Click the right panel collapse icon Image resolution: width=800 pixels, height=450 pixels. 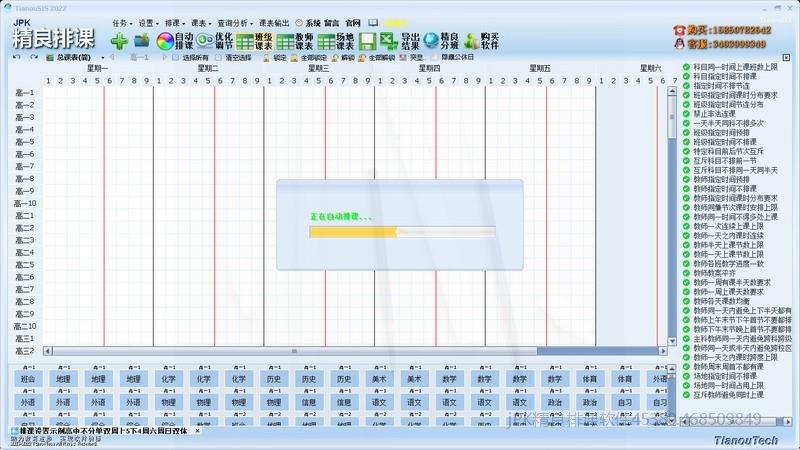[786, 58]
